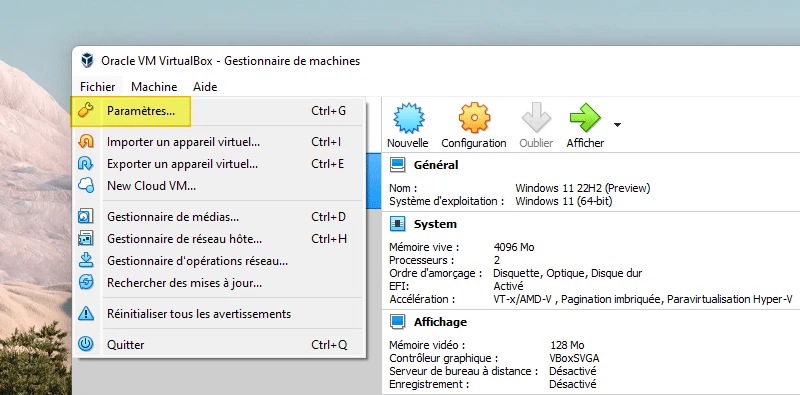The image size is (800, 395).
Task: Click the Serveur de bureau à distance label
Action: pyautogui.click(x=463, y=371)
